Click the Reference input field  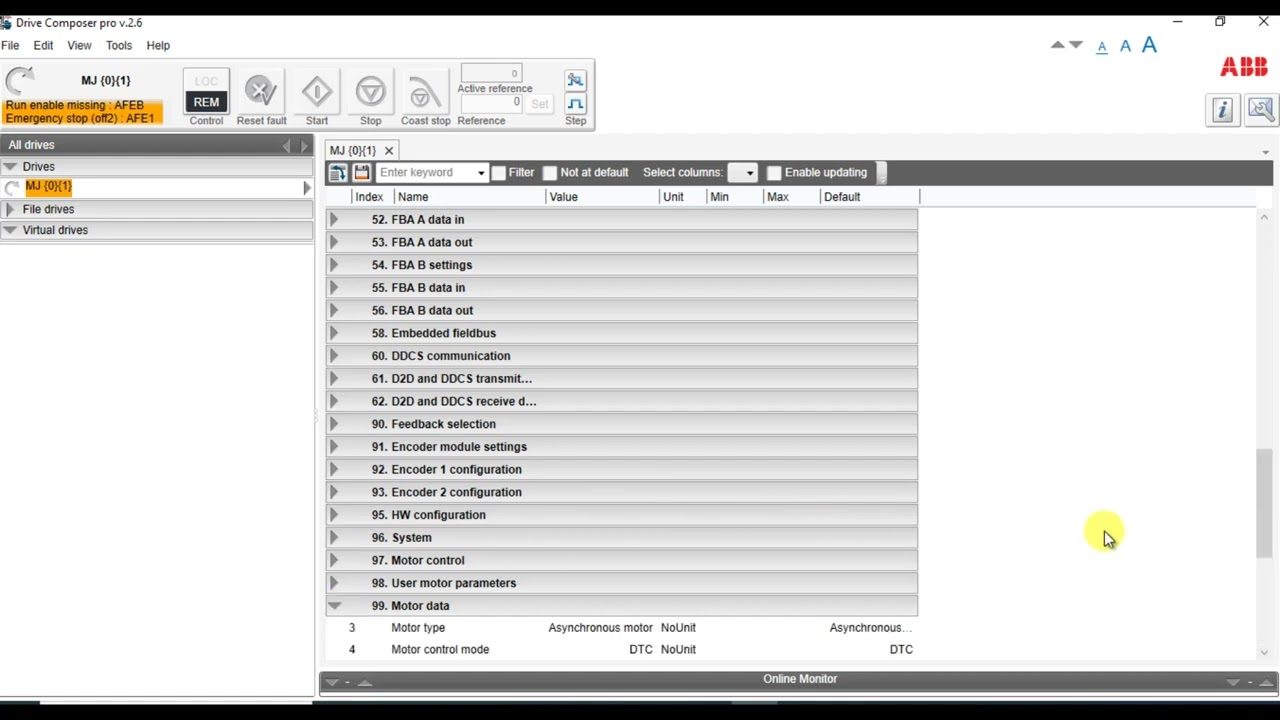491,103
